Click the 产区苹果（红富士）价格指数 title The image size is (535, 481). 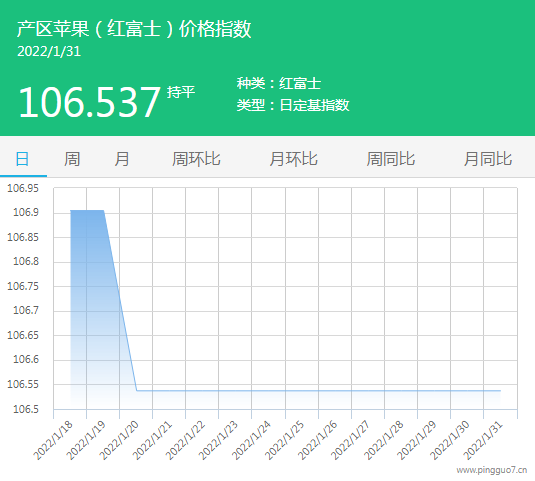click(x=134, y=29)
